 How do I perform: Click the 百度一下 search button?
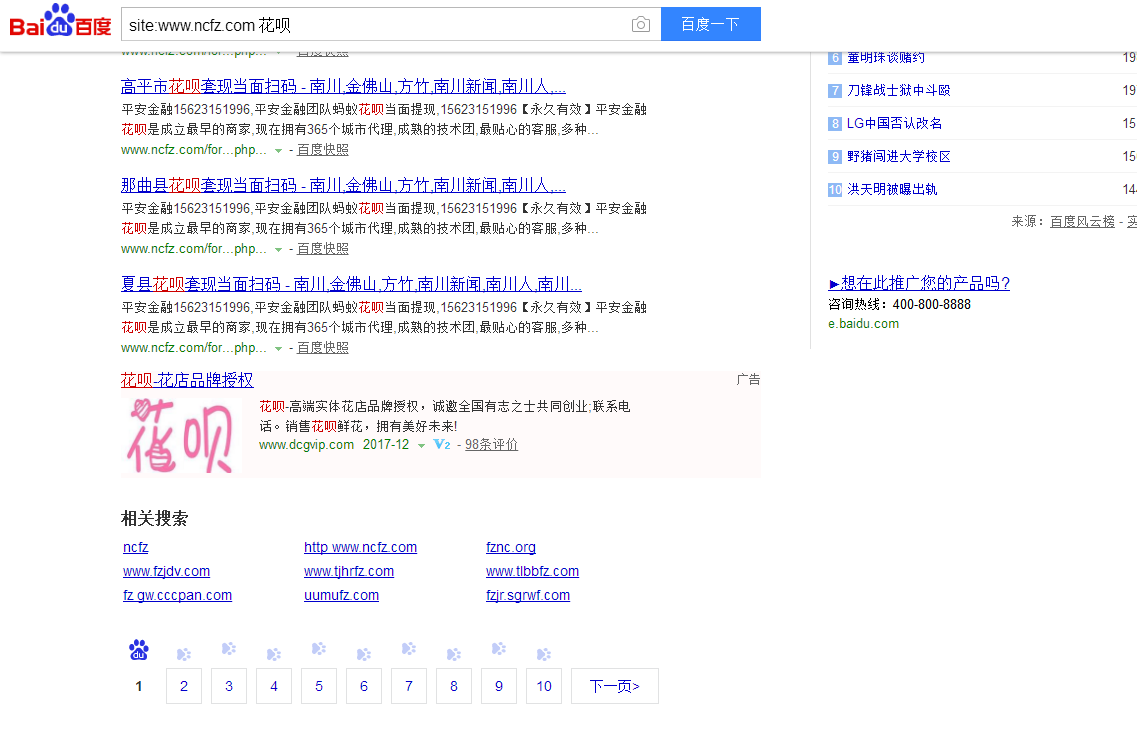tap(710, 23)
